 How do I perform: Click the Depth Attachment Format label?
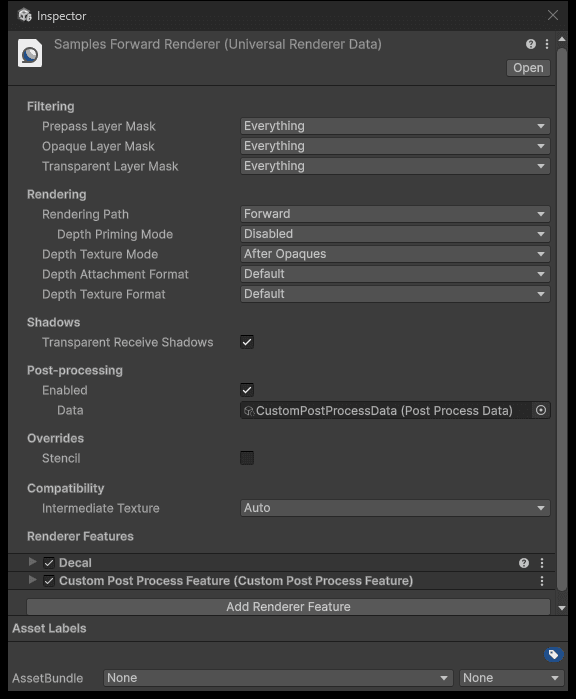click(115, 275)
